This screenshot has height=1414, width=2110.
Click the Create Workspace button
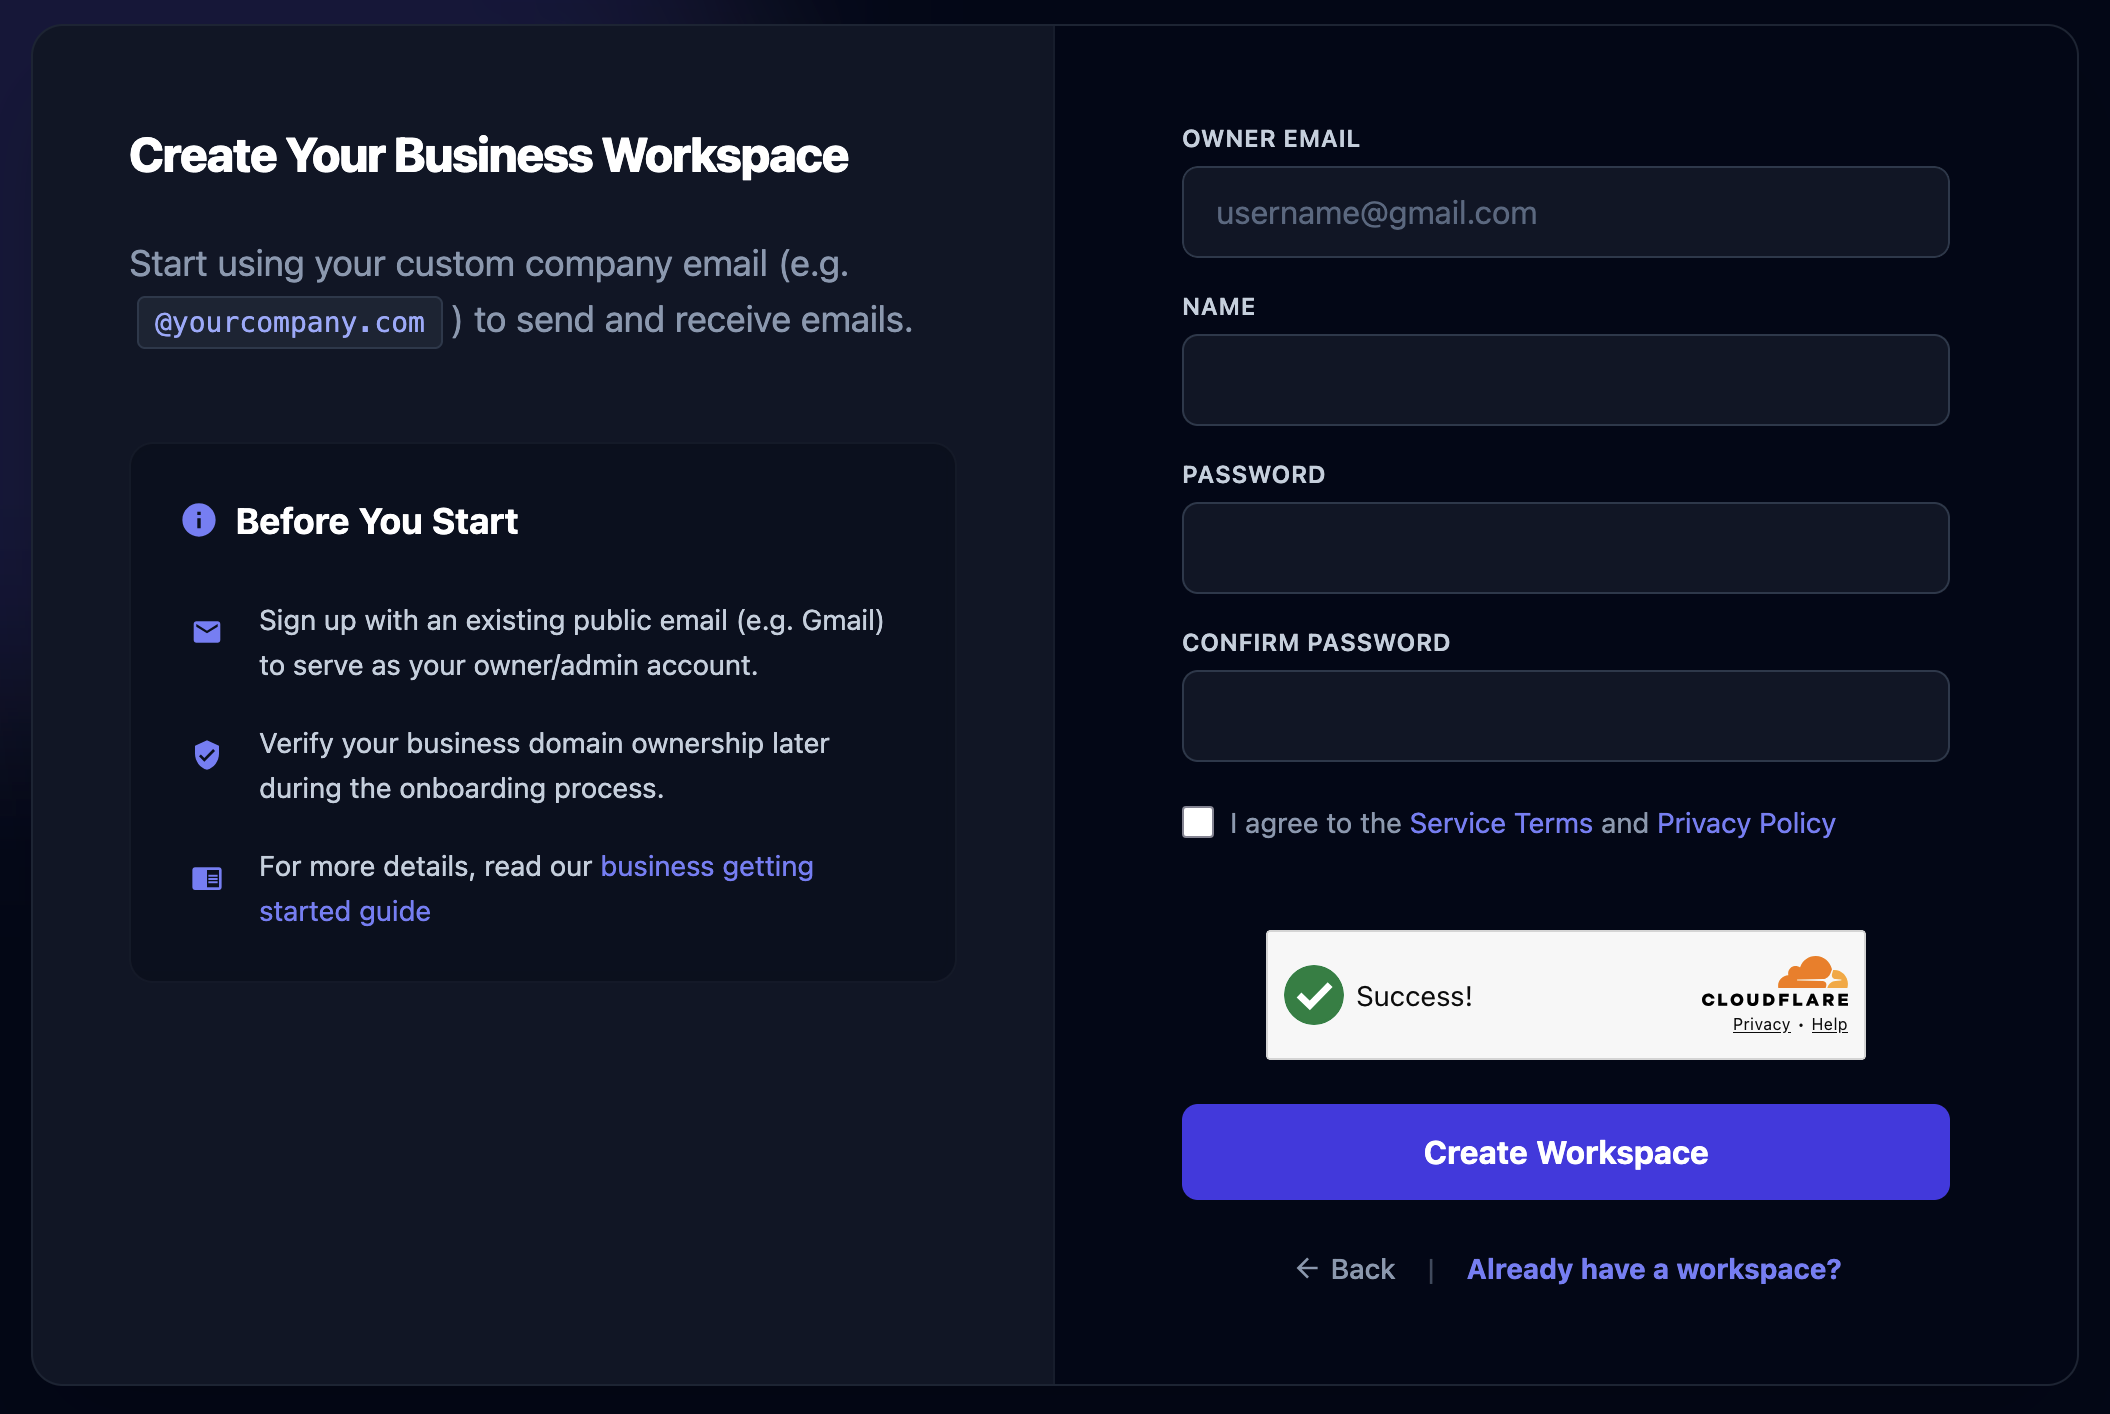click(x=1566, y=1152)
